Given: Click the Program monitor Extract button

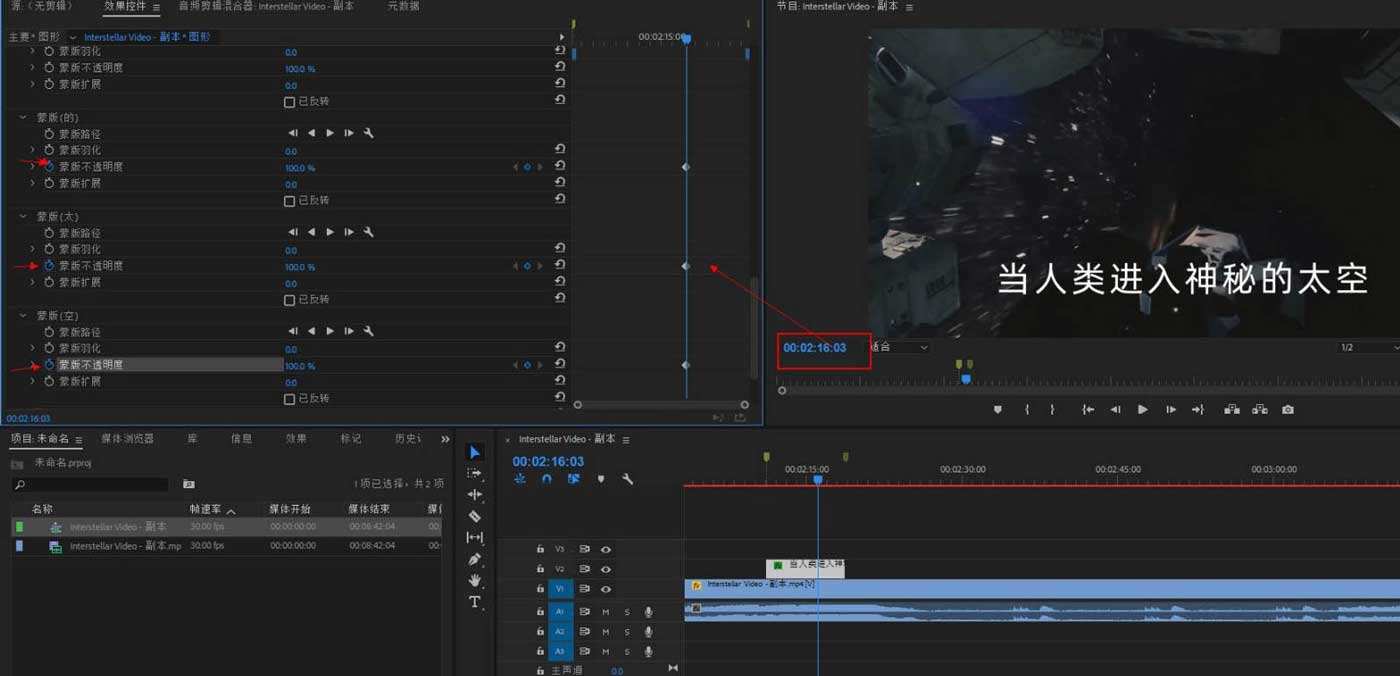Looking at the screenshot, I should (1259, 409).
